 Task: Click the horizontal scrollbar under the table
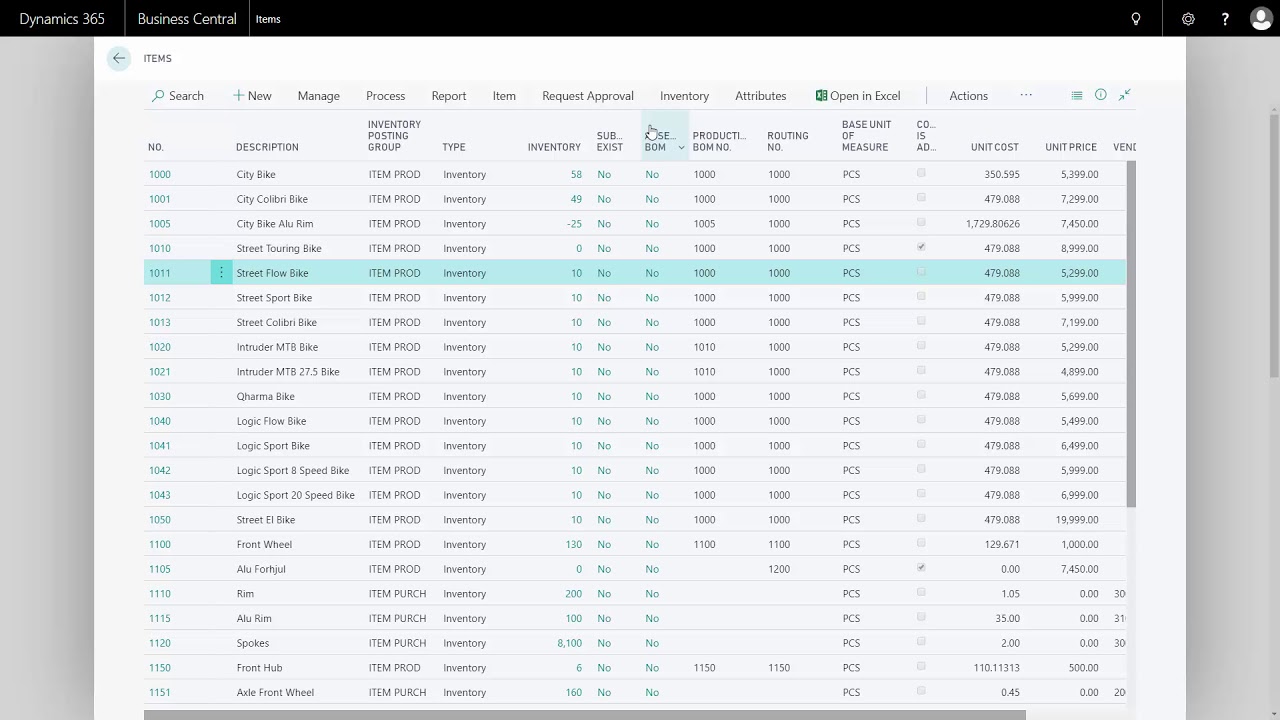pos(585,714)
